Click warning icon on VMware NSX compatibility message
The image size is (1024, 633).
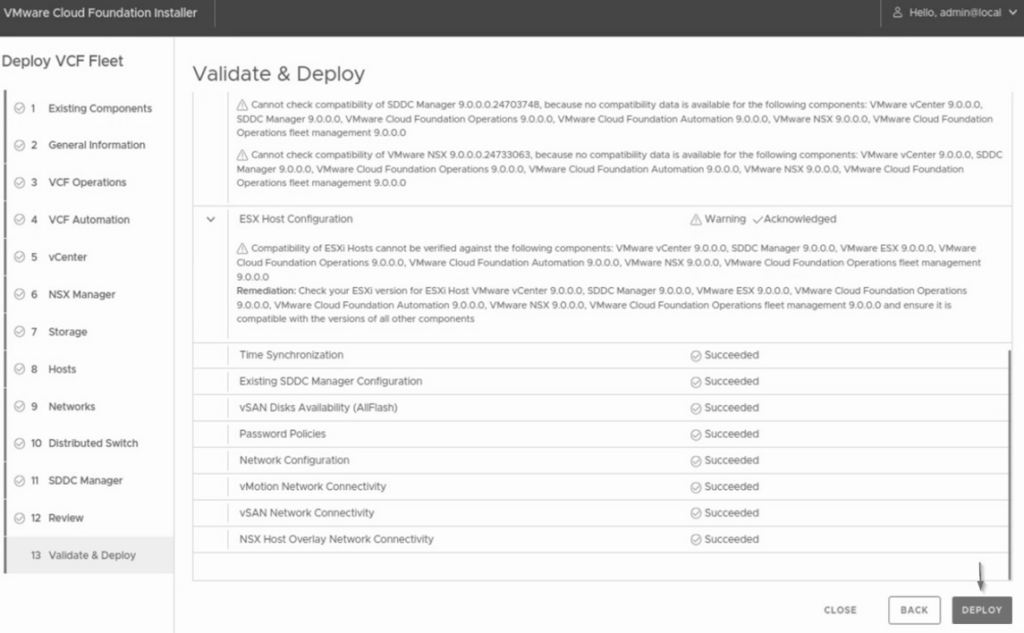coord(242,155)
